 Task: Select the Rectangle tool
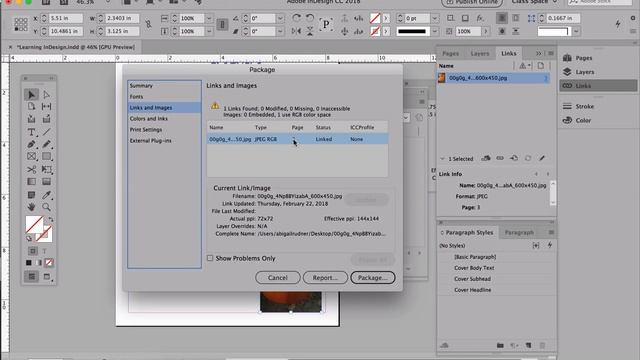tap(47, 156)
